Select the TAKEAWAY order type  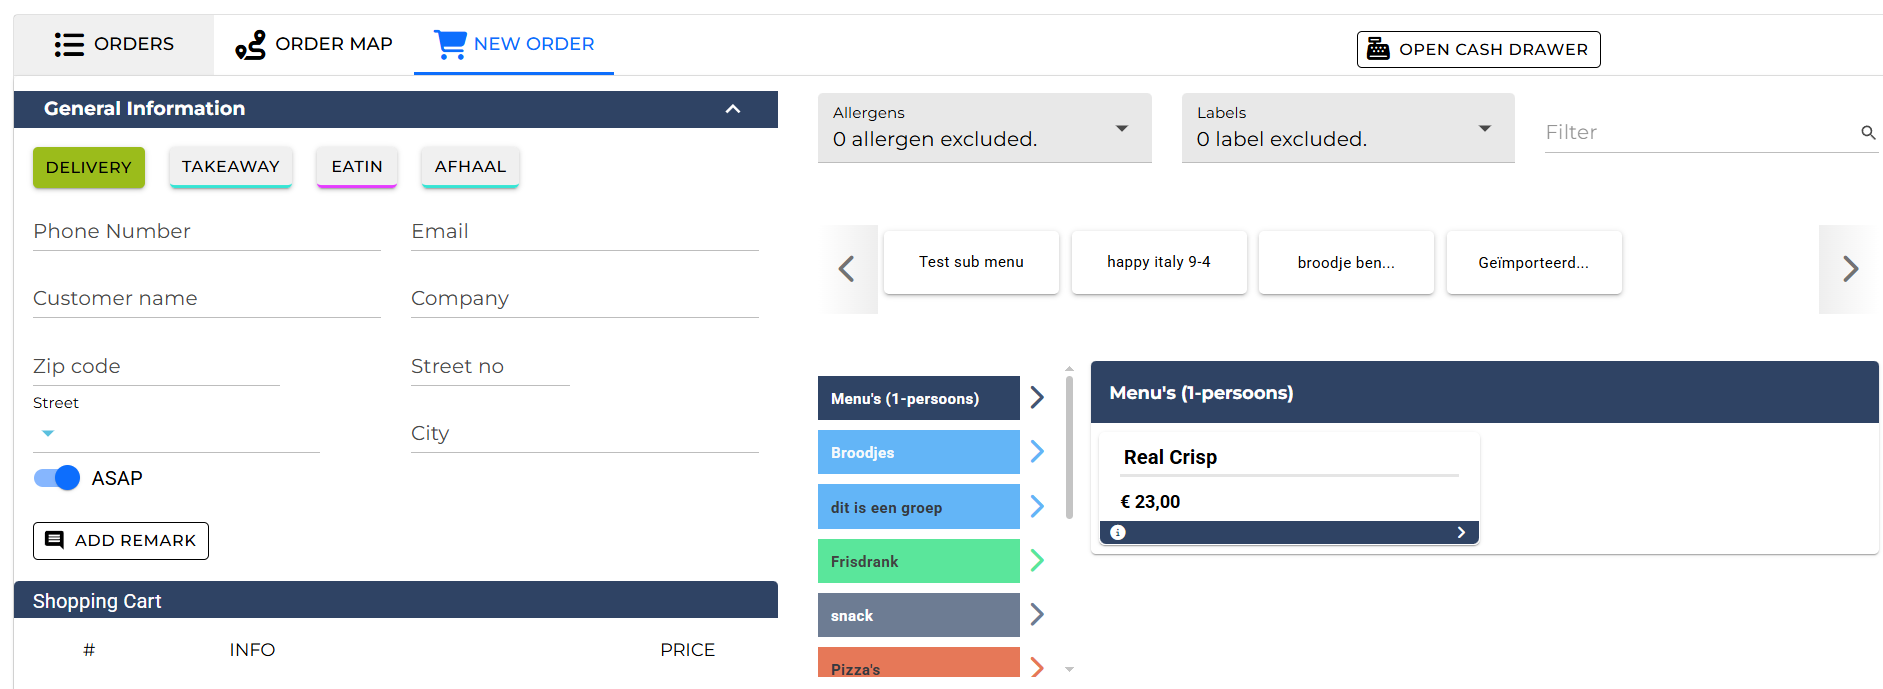tap(230, 167)
